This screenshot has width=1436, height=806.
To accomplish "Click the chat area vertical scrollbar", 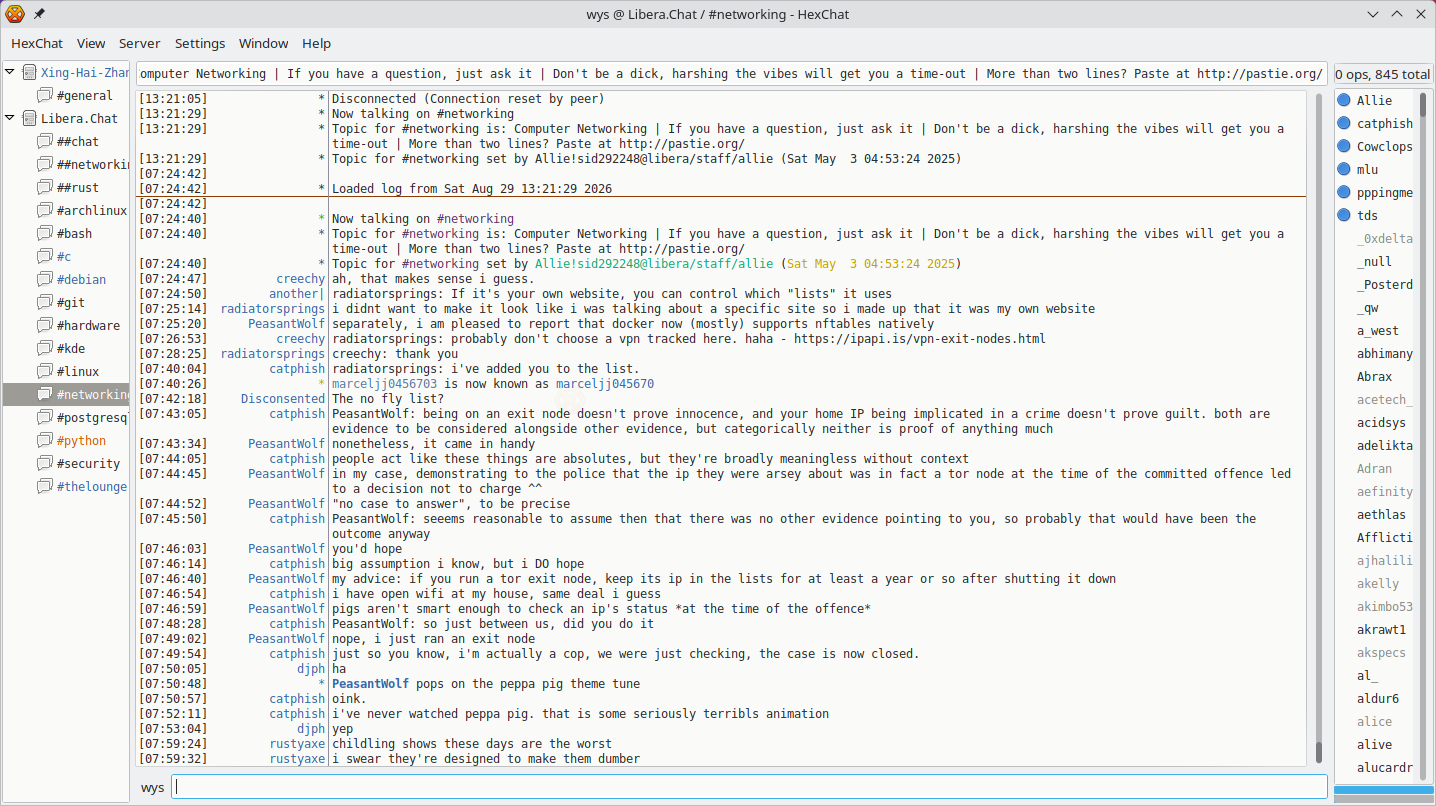I will (x=1319, y=428).
